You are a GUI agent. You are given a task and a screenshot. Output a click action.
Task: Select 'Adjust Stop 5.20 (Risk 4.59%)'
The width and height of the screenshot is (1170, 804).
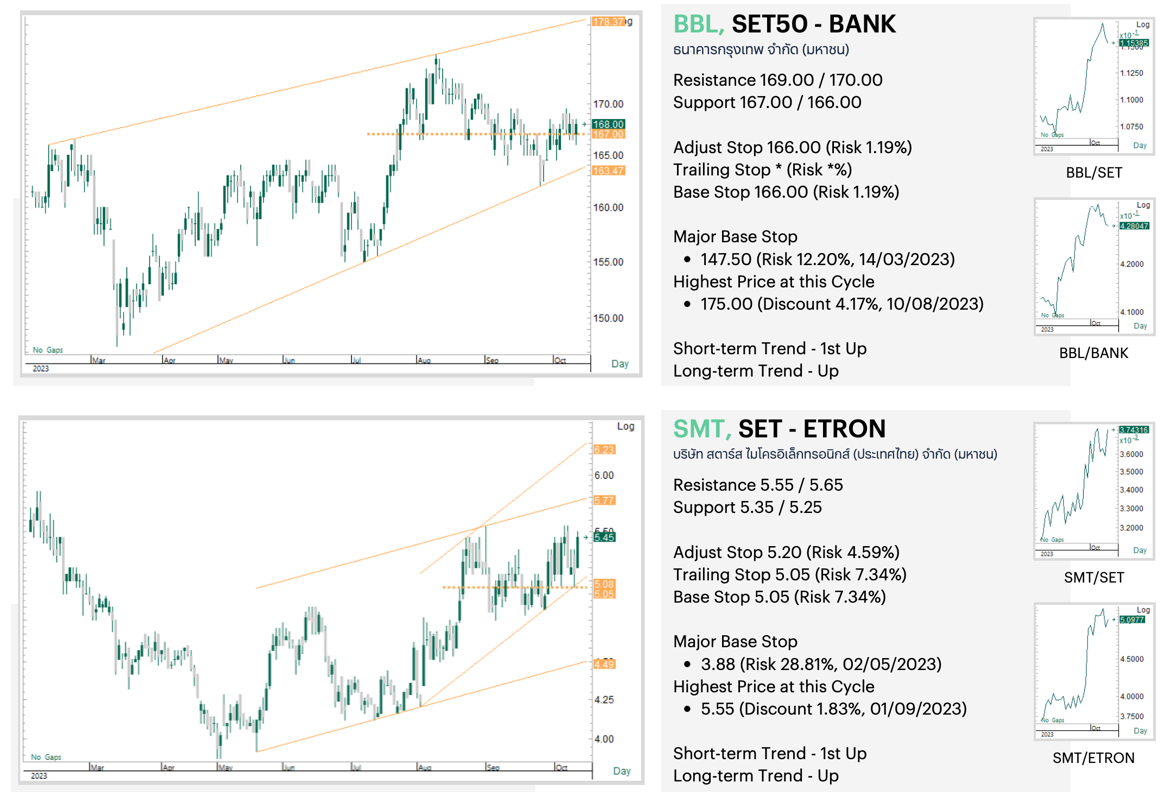tap(786, 552)
